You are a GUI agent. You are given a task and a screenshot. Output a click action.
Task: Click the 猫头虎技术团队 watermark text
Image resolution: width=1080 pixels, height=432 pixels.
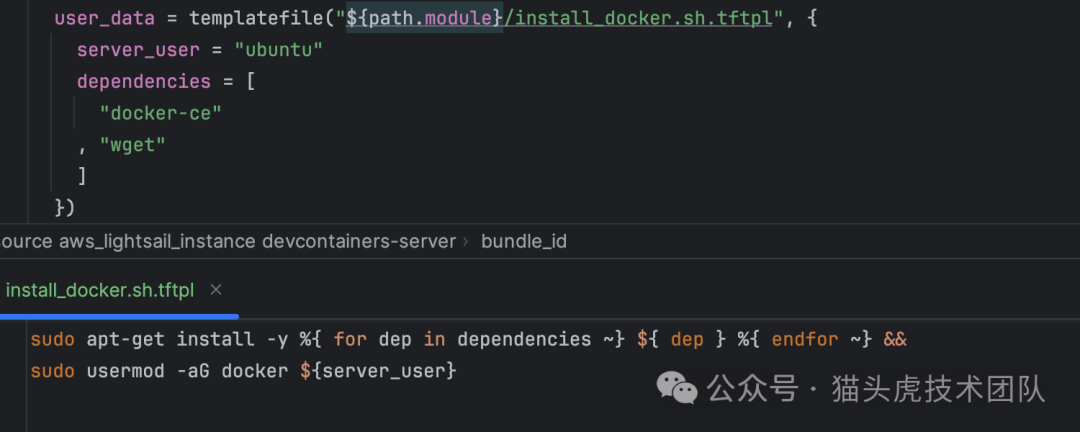coord(938,389)
